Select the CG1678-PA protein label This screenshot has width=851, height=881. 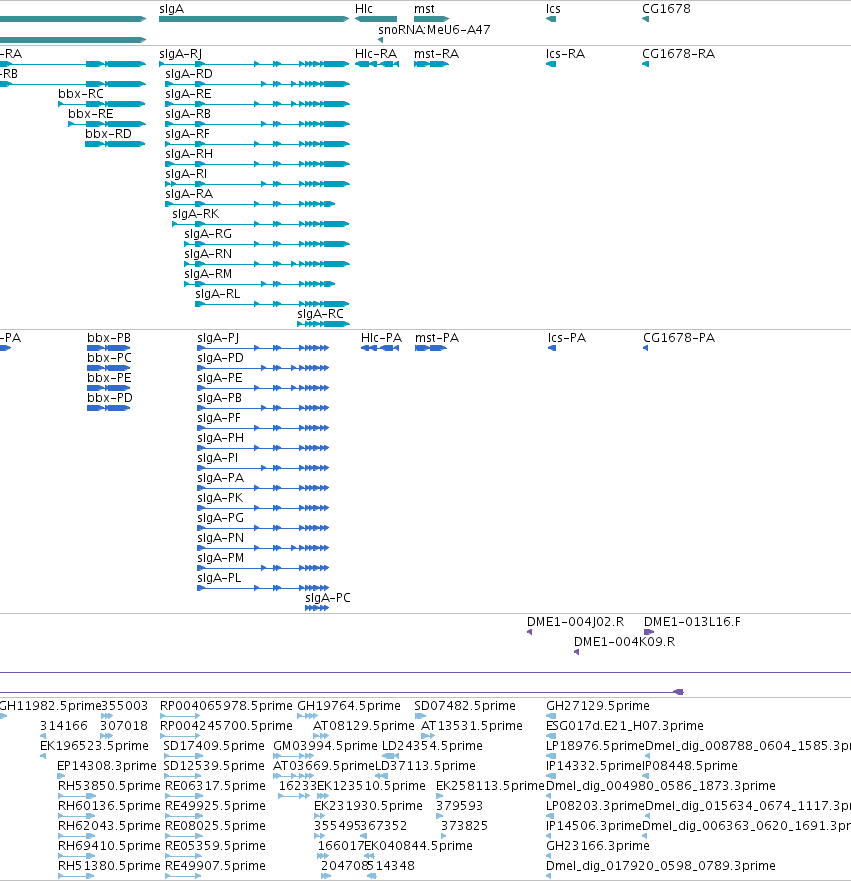[679, 338]
